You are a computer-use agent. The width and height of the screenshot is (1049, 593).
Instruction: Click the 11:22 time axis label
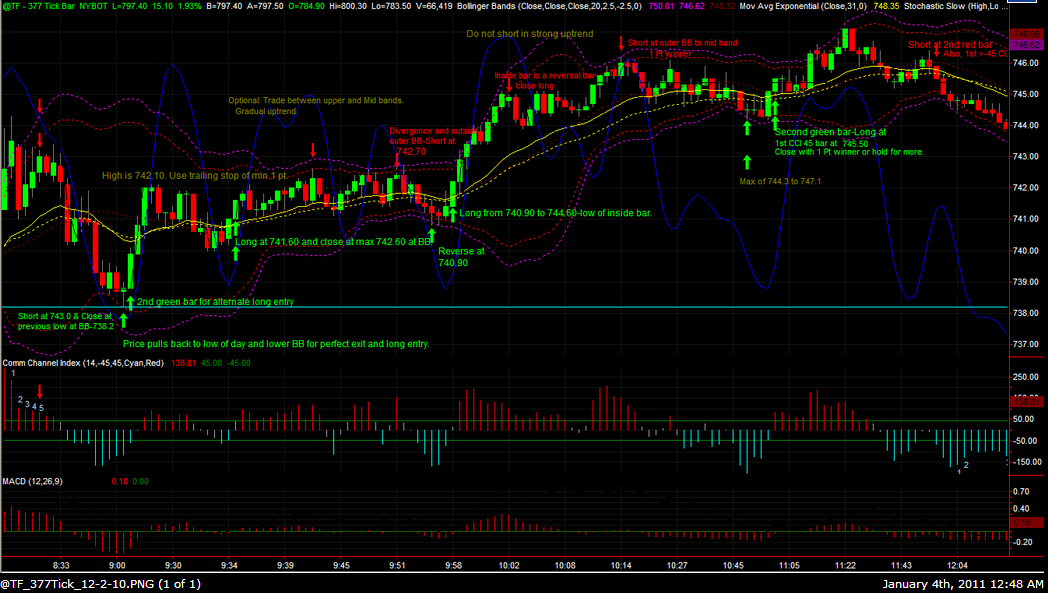pos(845,566)
